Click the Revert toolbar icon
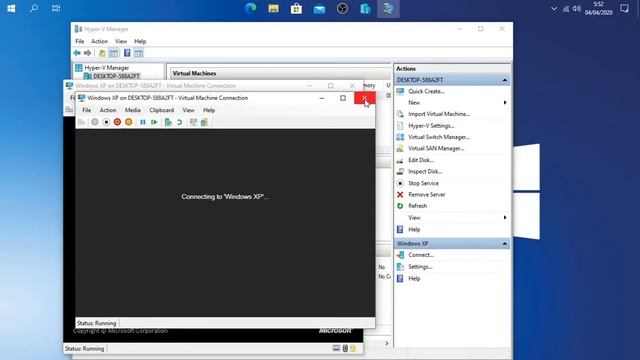This screenshot has width=640, height=360. pyautogui.click(x=179, y=122)
